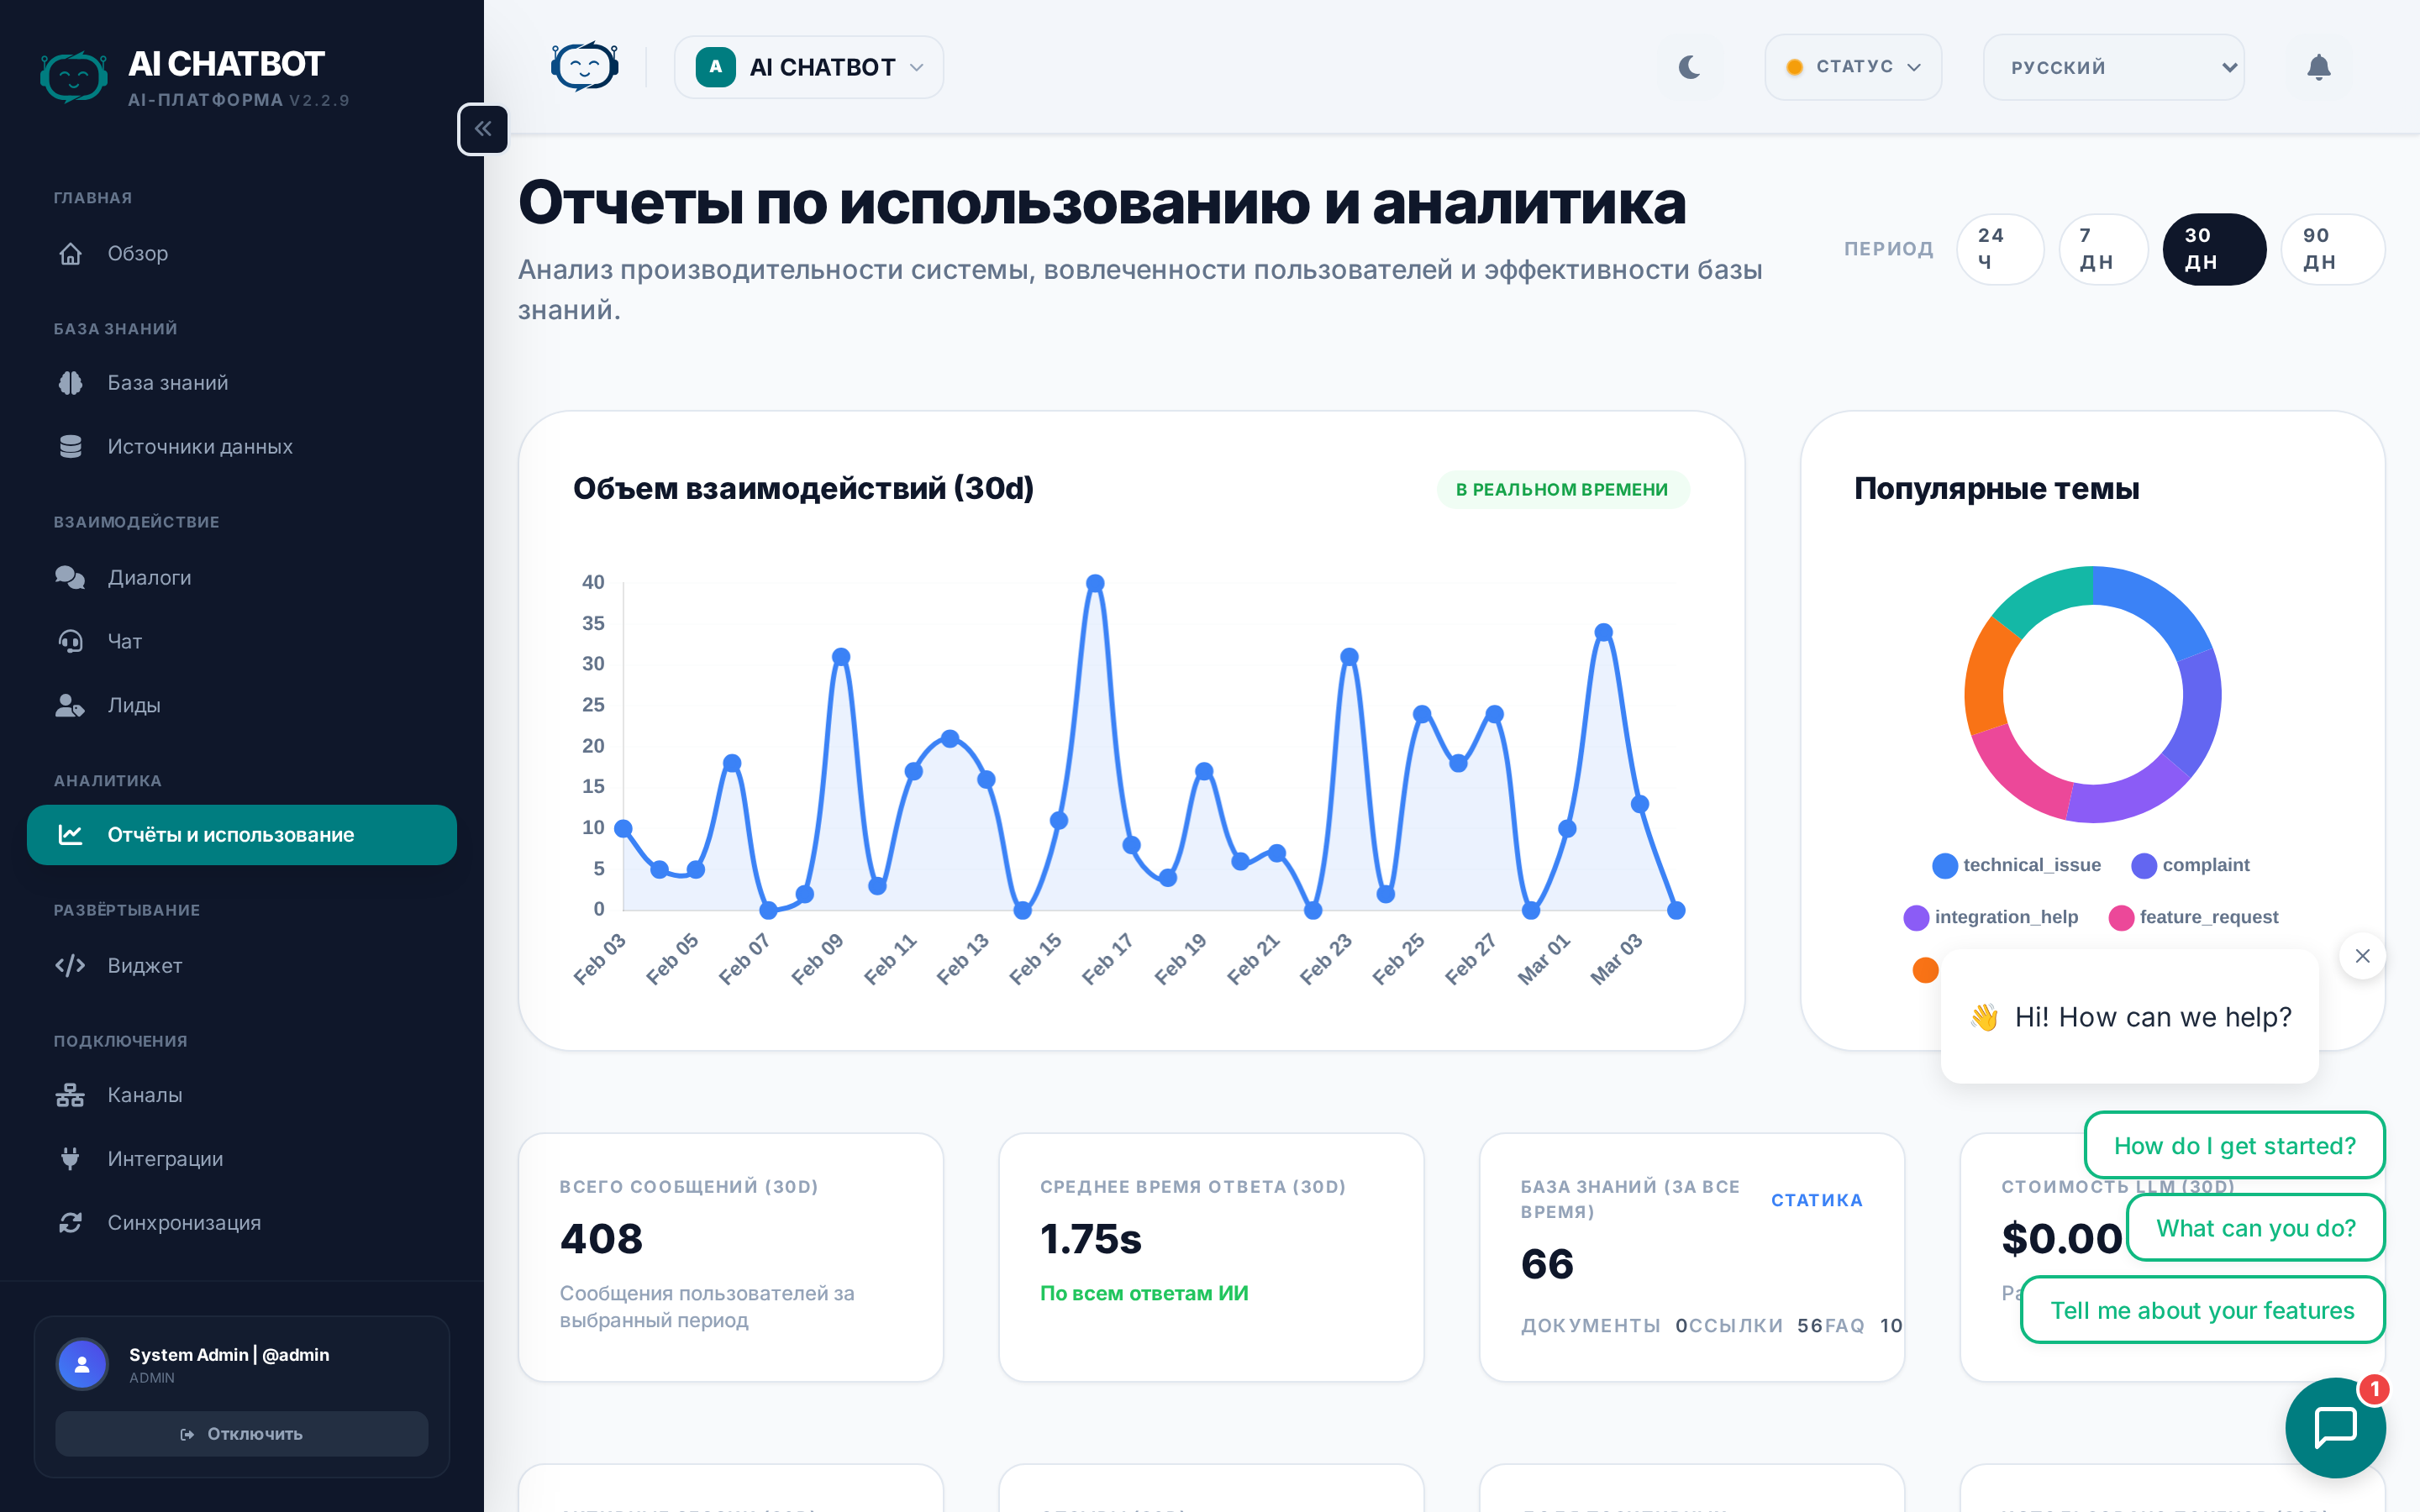
Task: Open the СТАТУС dropdown
Action: coord(1853,66)
